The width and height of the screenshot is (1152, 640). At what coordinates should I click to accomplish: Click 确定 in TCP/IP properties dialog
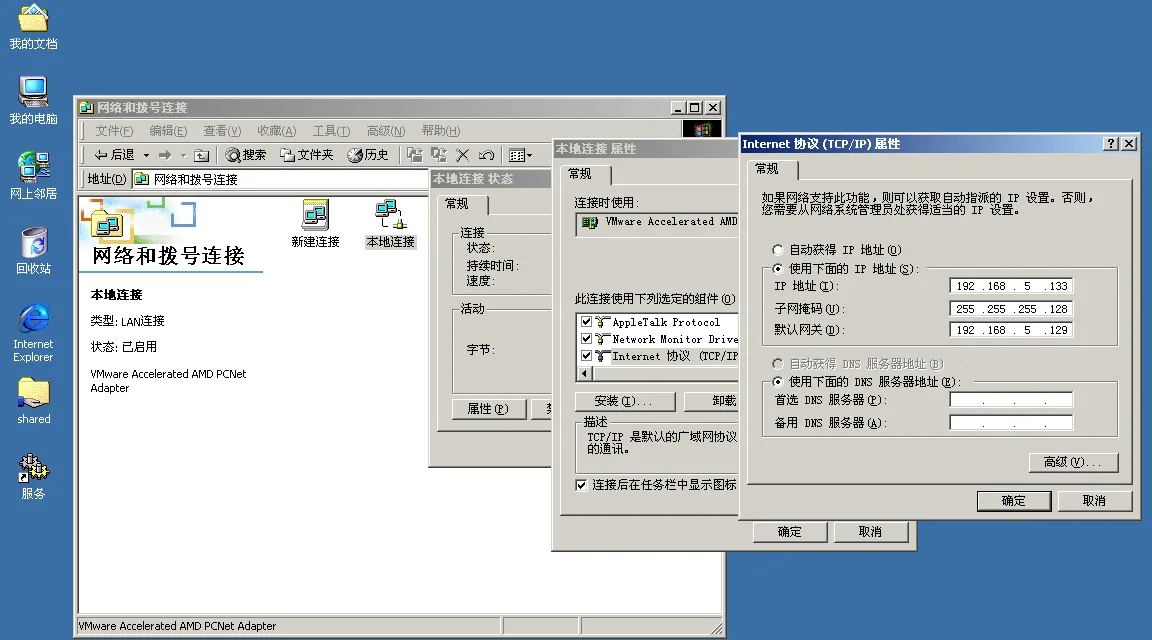point(1014,501)
